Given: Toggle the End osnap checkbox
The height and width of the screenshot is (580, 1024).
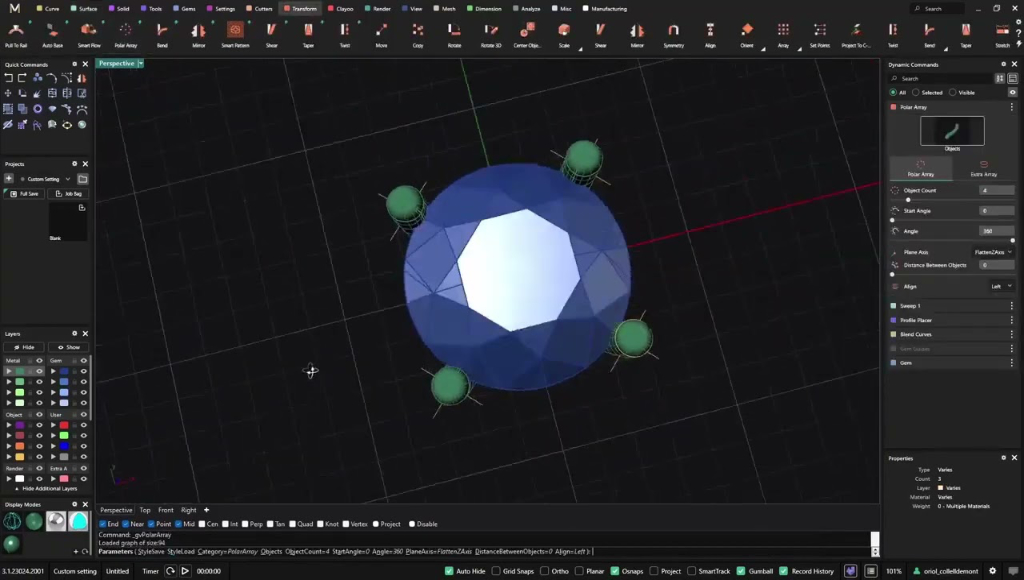Looking at the screenshot, I should tap(103, 524).
